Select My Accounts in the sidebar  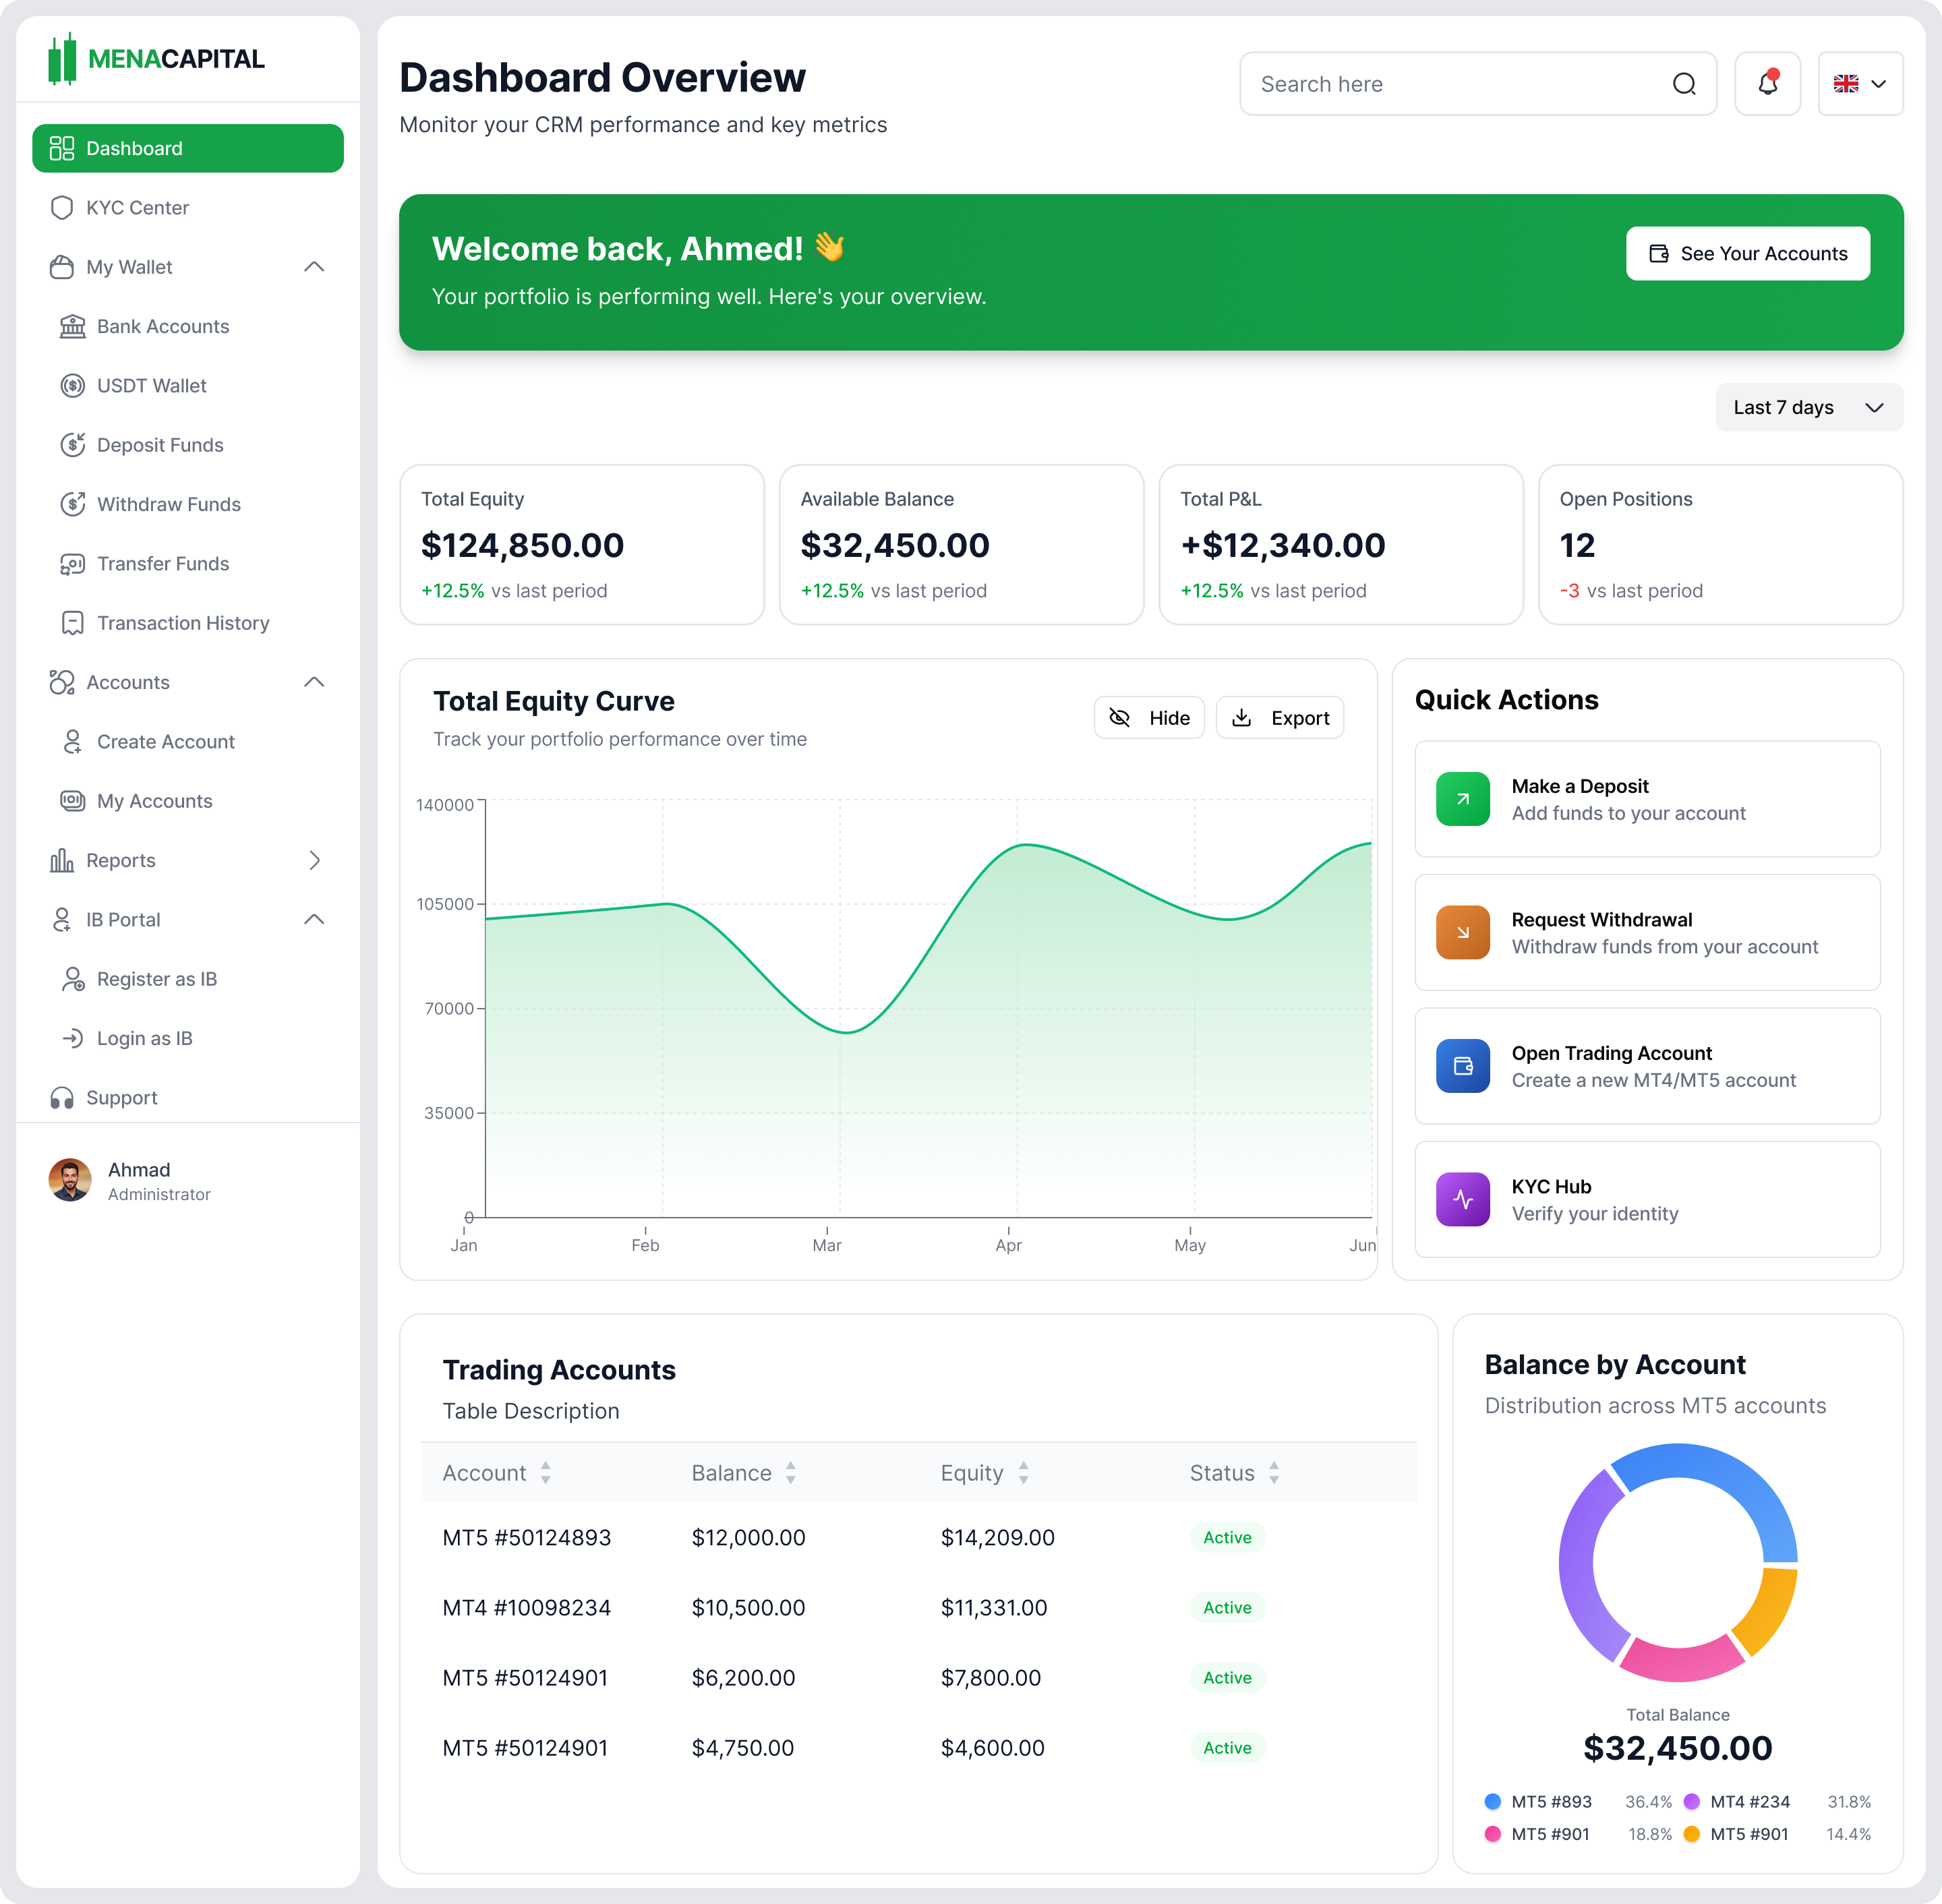[x=188, y=801]
